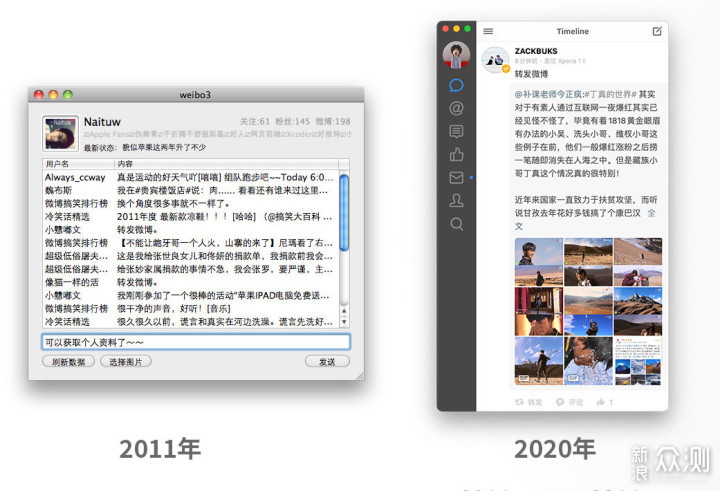The height and width of the screenshot is (491, 720).
Task: Click the scrollbar up arrow in weibo3 list
Action: [344, 311]
